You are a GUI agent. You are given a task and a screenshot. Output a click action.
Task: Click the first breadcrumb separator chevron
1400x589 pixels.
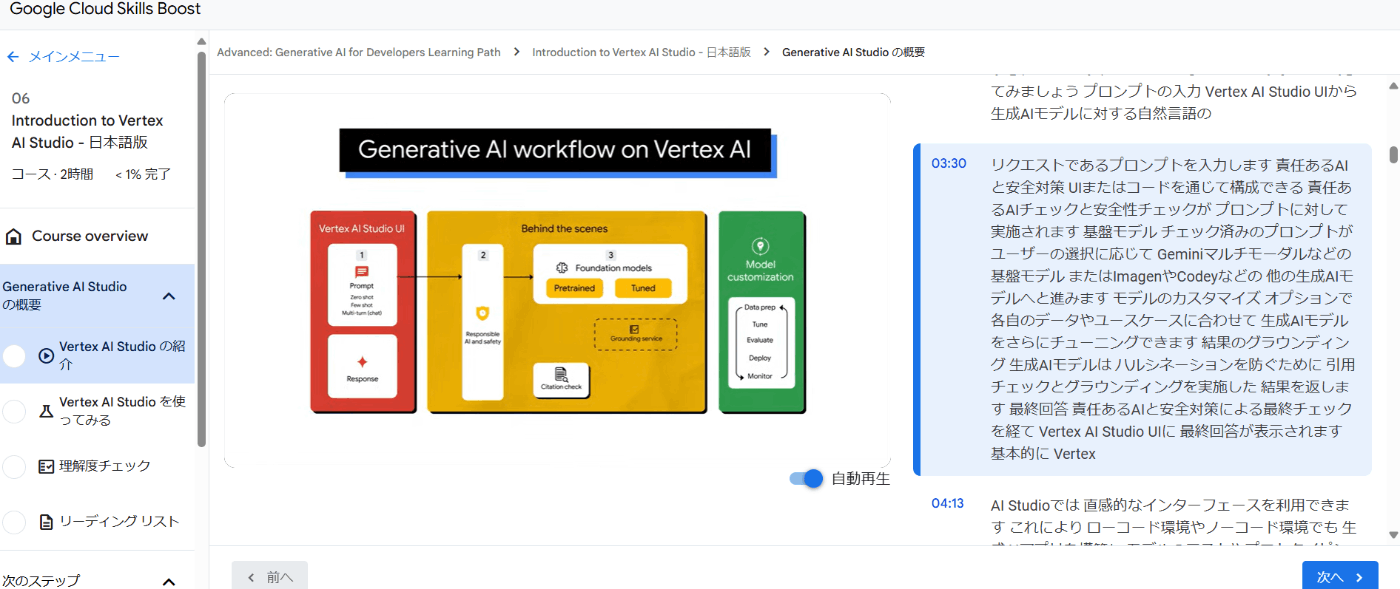[517, 52]
